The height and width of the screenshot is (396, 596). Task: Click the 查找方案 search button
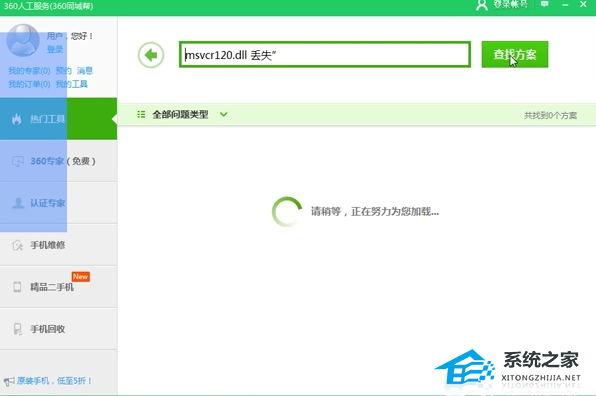pos(515,55)
